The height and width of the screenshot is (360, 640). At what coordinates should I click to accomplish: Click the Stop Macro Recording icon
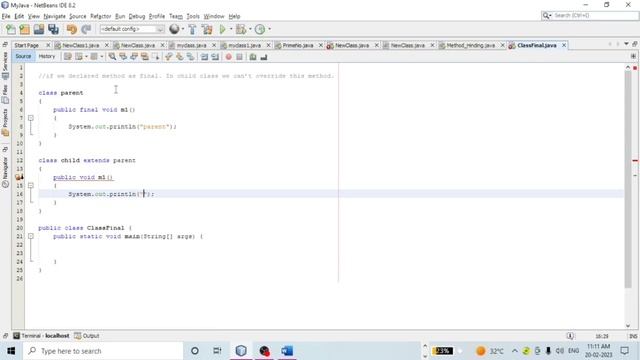pos(240,57)
